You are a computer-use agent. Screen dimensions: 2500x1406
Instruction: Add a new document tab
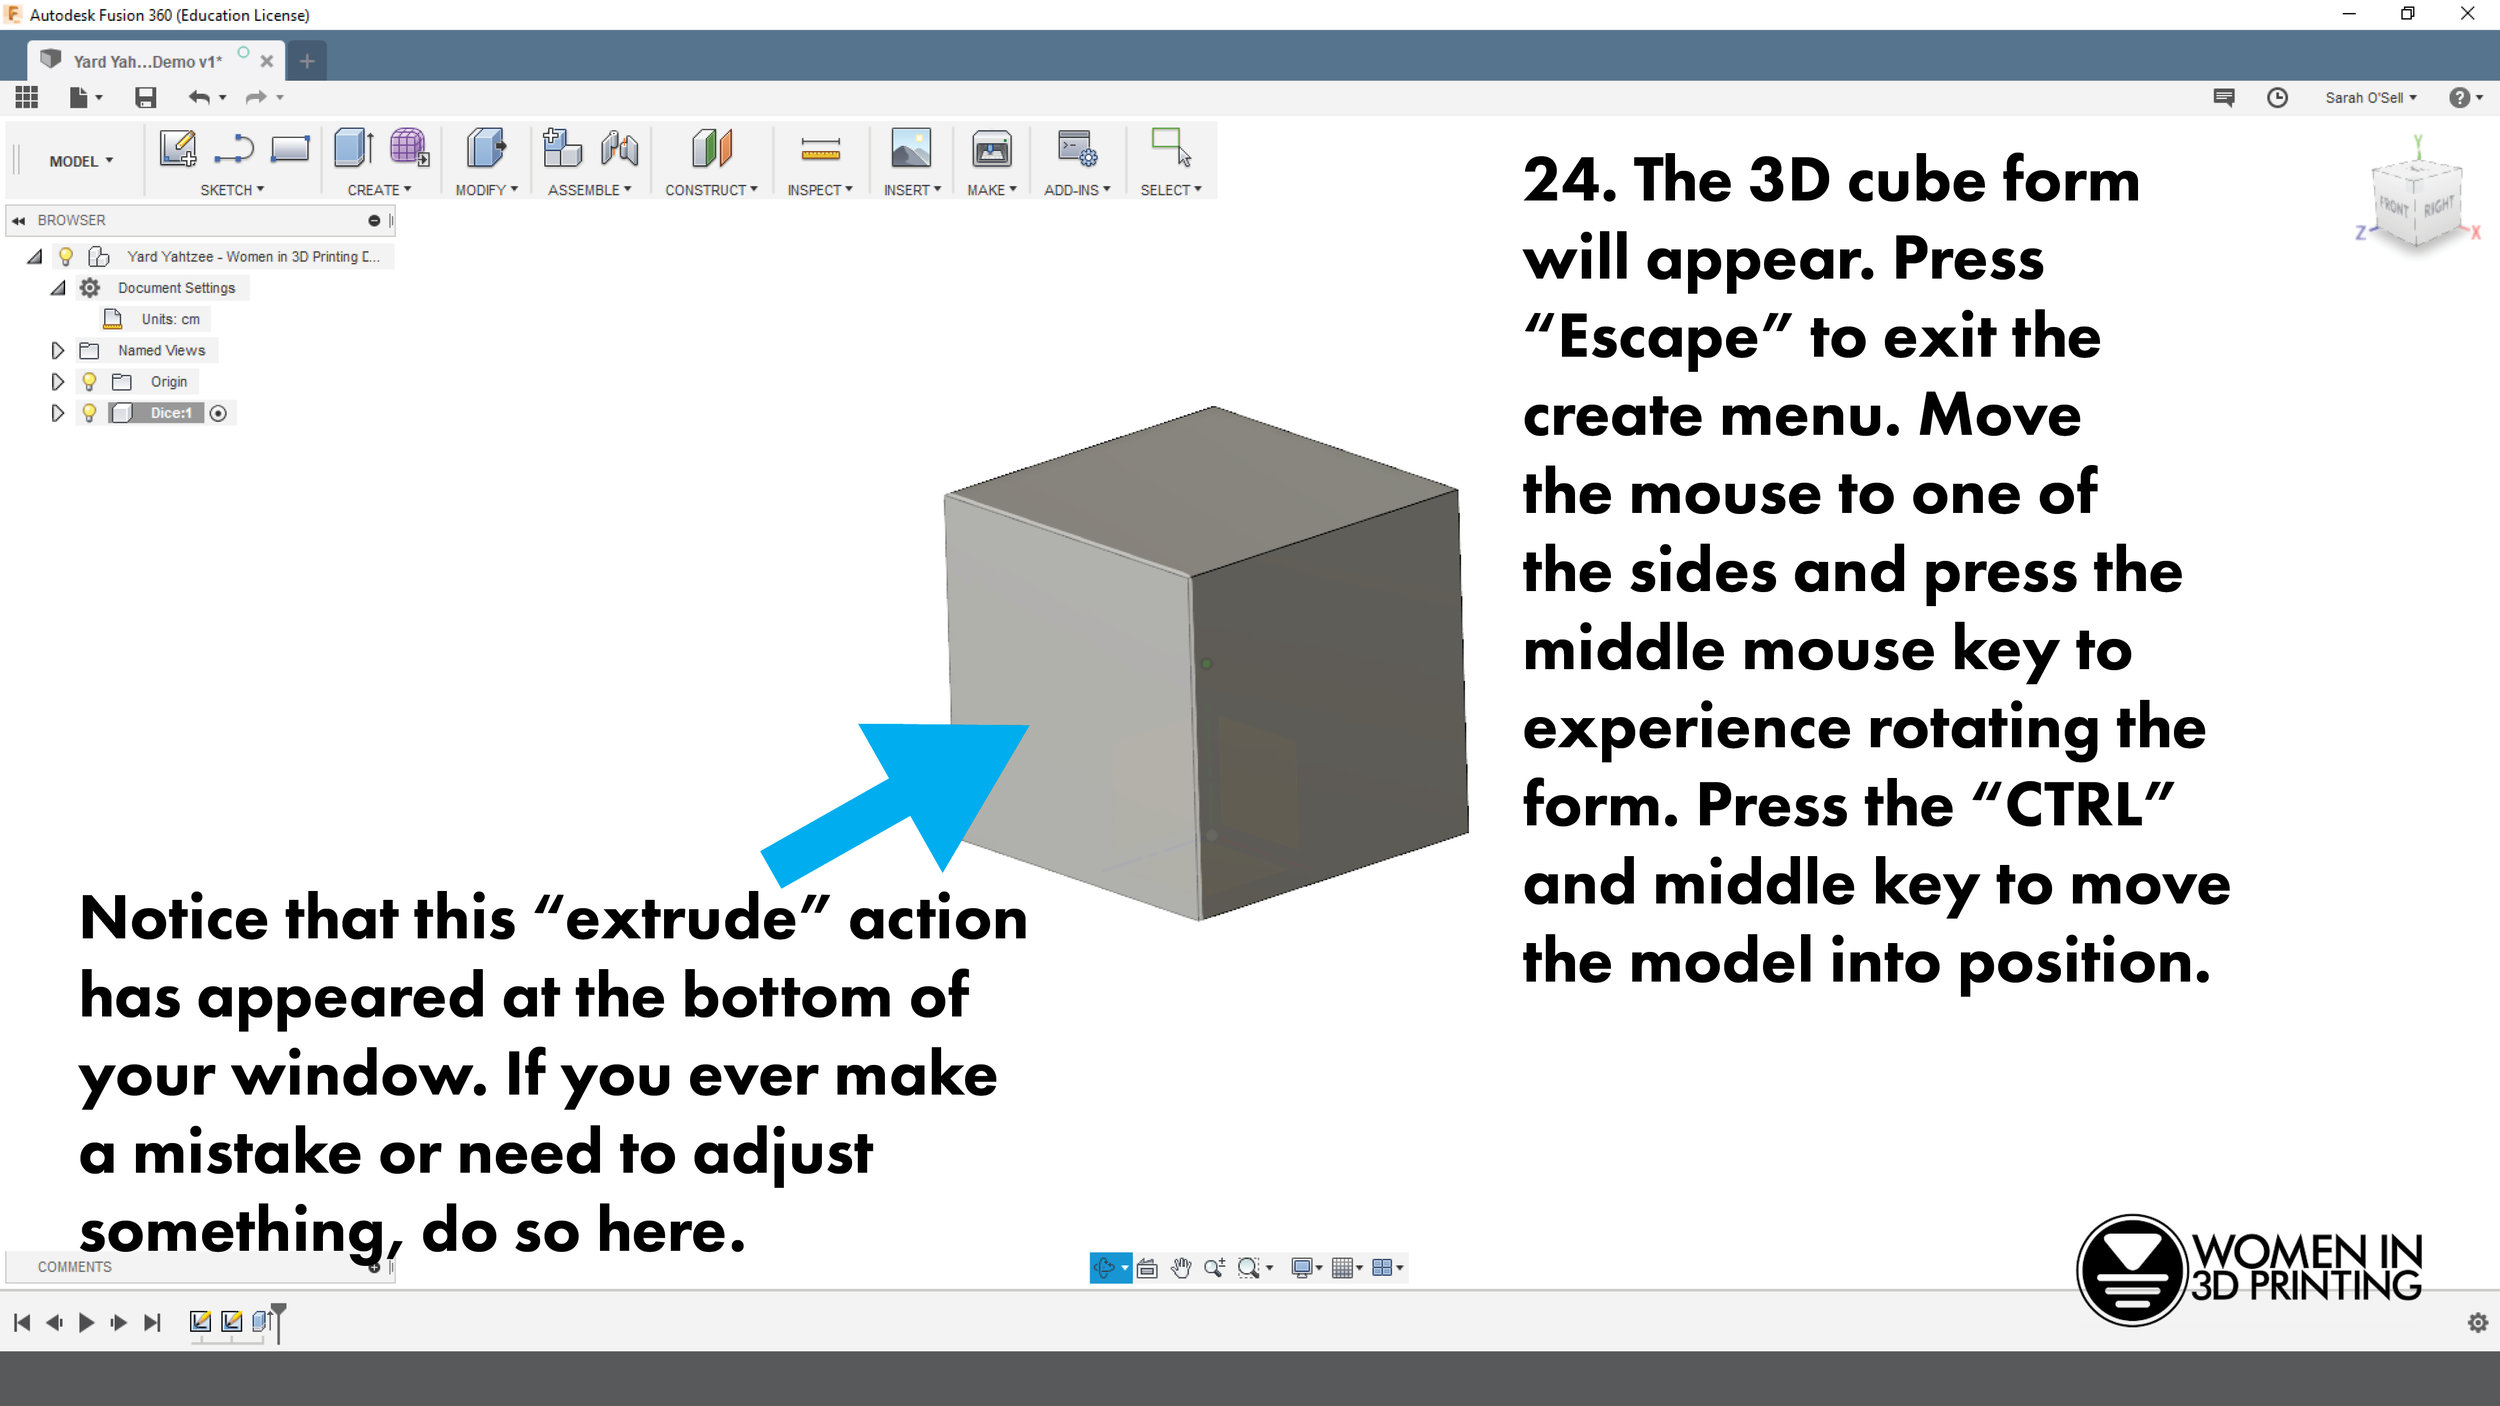pyautogui.click(x=307, y=61)
